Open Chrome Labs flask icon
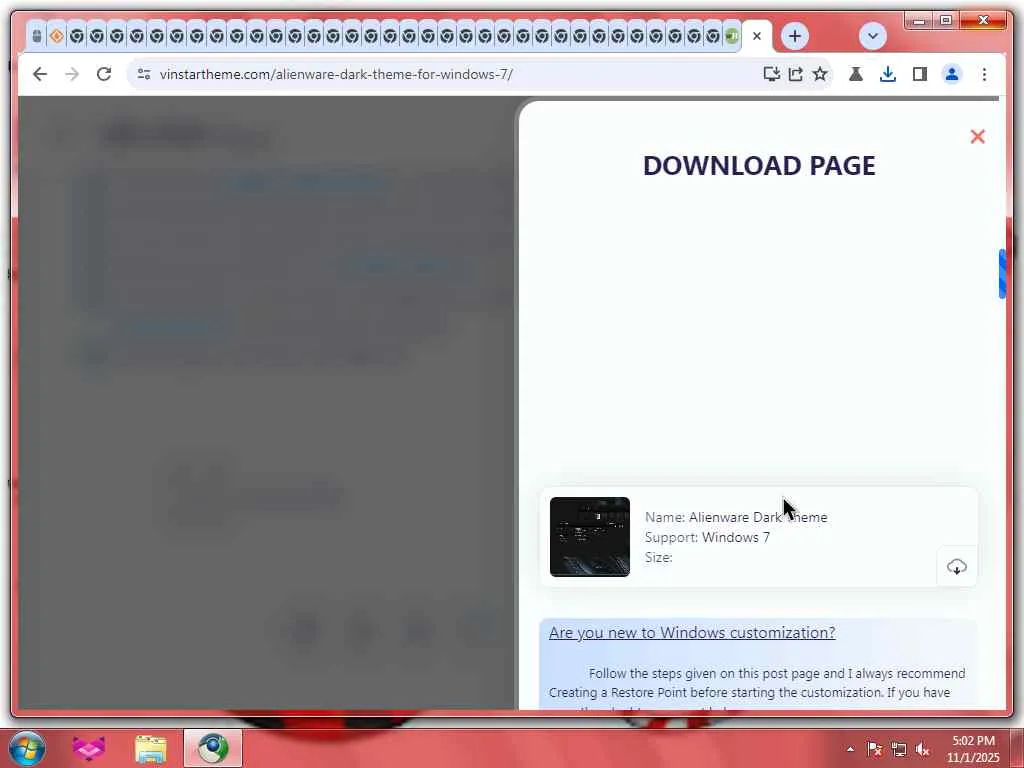 tap(856, 74)
